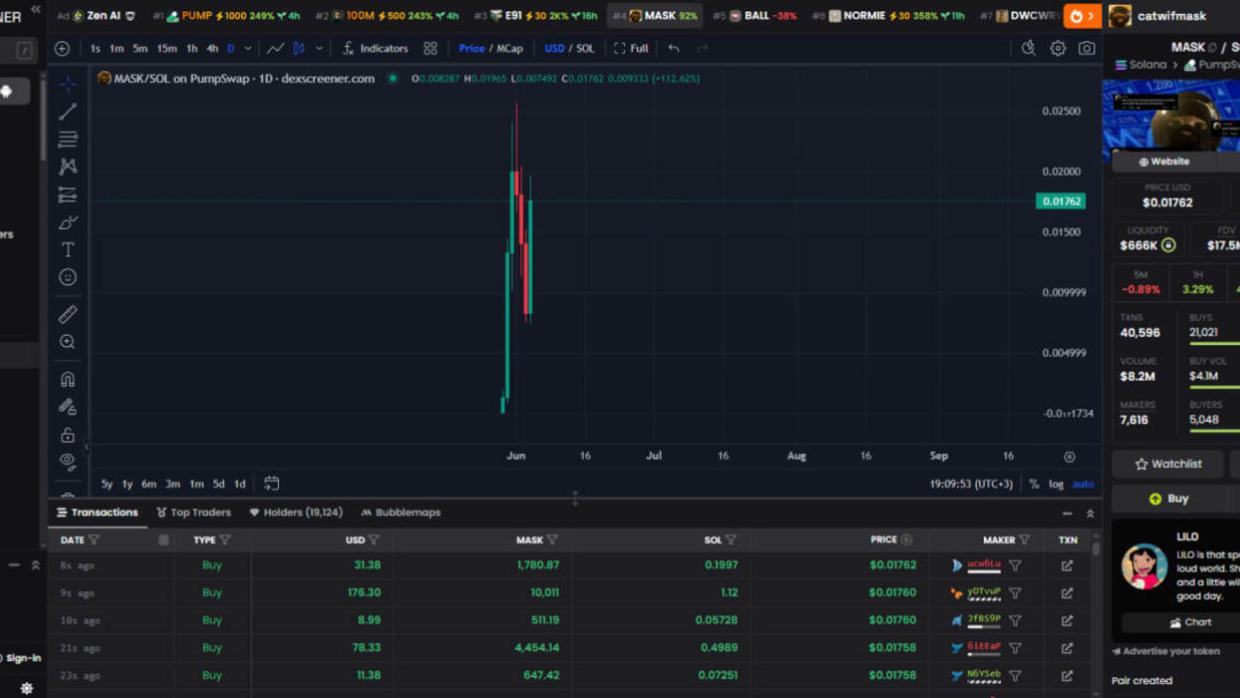The image size is (1240, 698).
Task: Open the chart layout grid icon
Action: point(430,48)
